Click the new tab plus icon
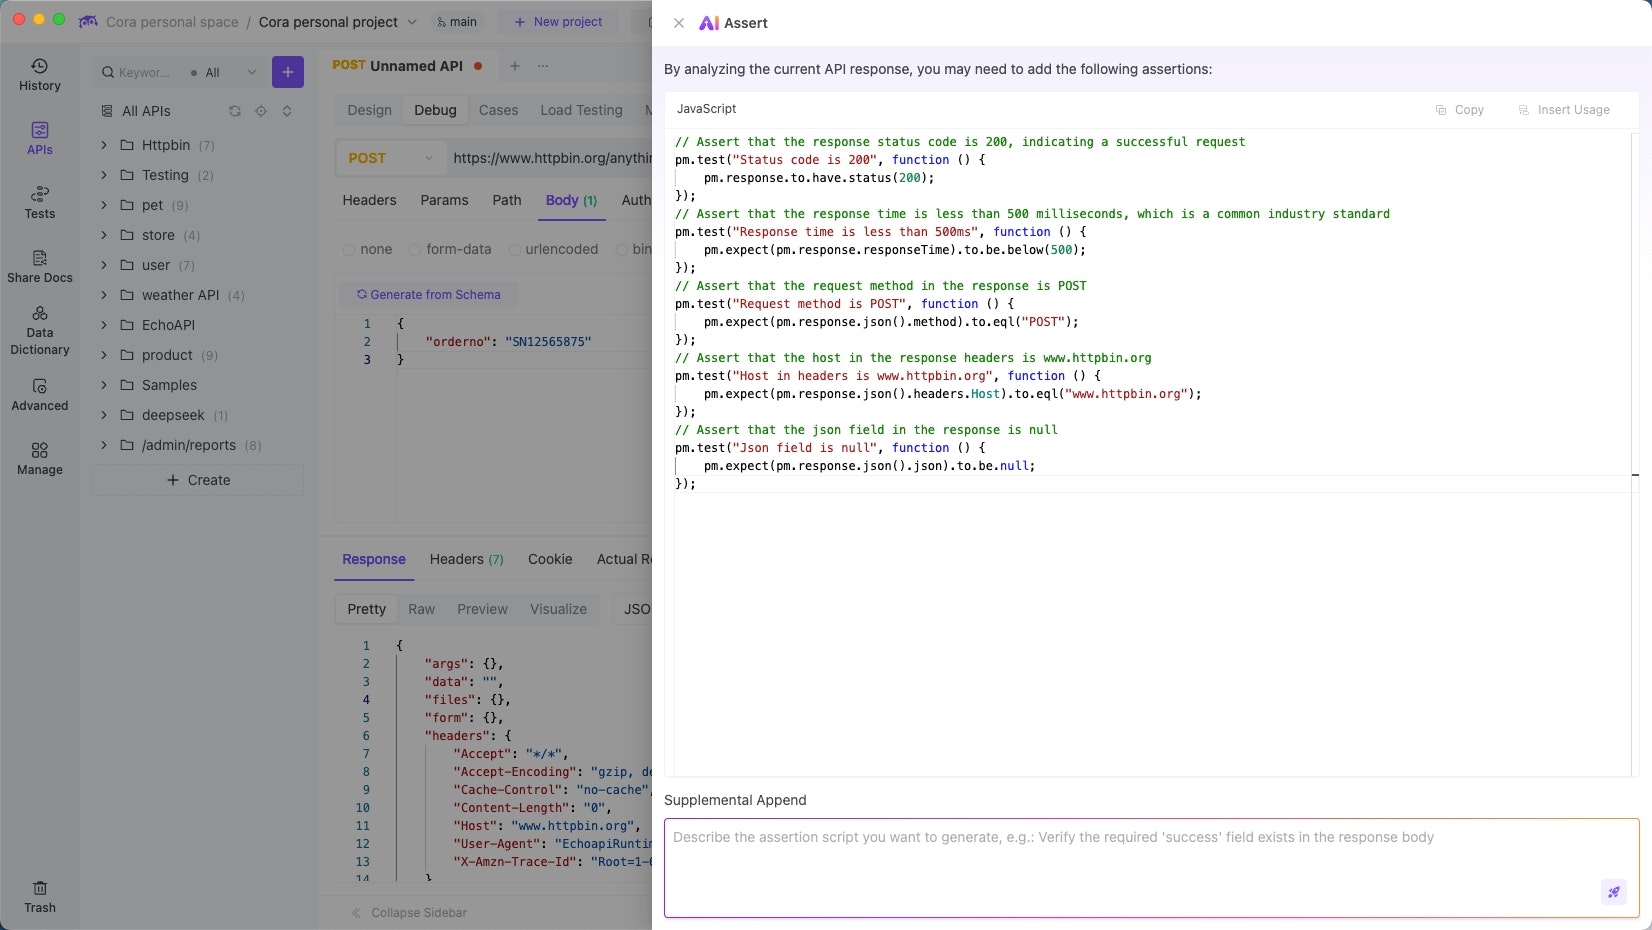The width and height of the screenshot is (1652, 930). click(x=515, y=66)
